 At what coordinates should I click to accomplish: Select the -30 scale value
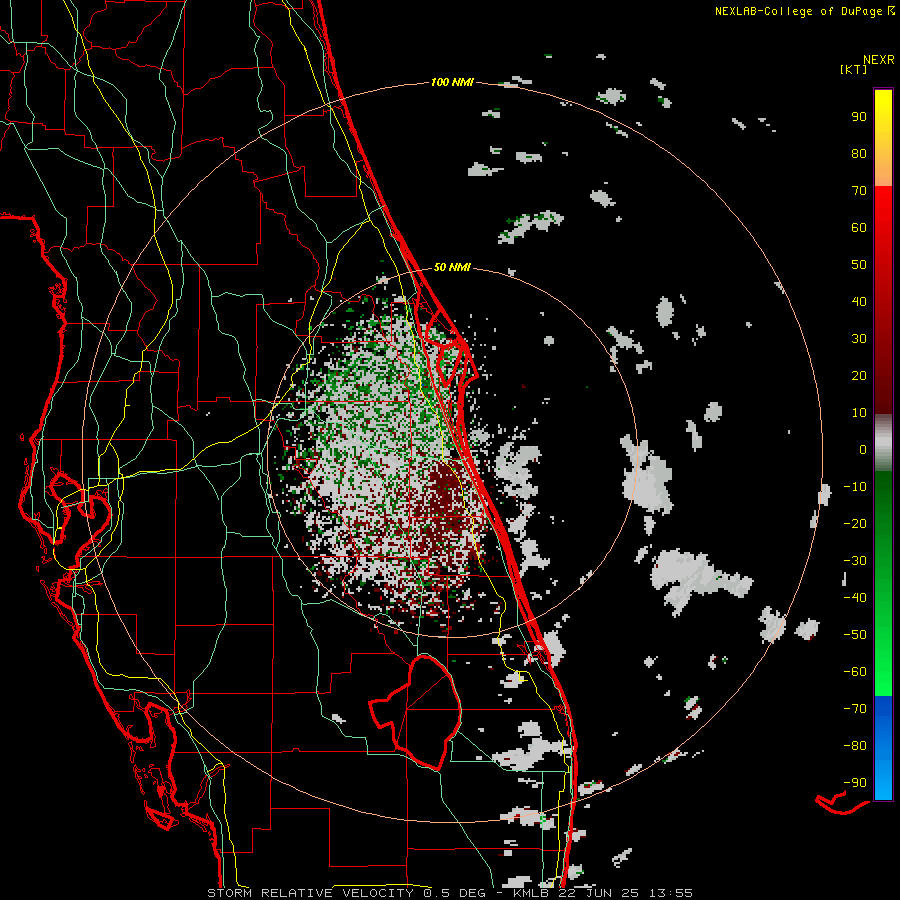point(855,561)
